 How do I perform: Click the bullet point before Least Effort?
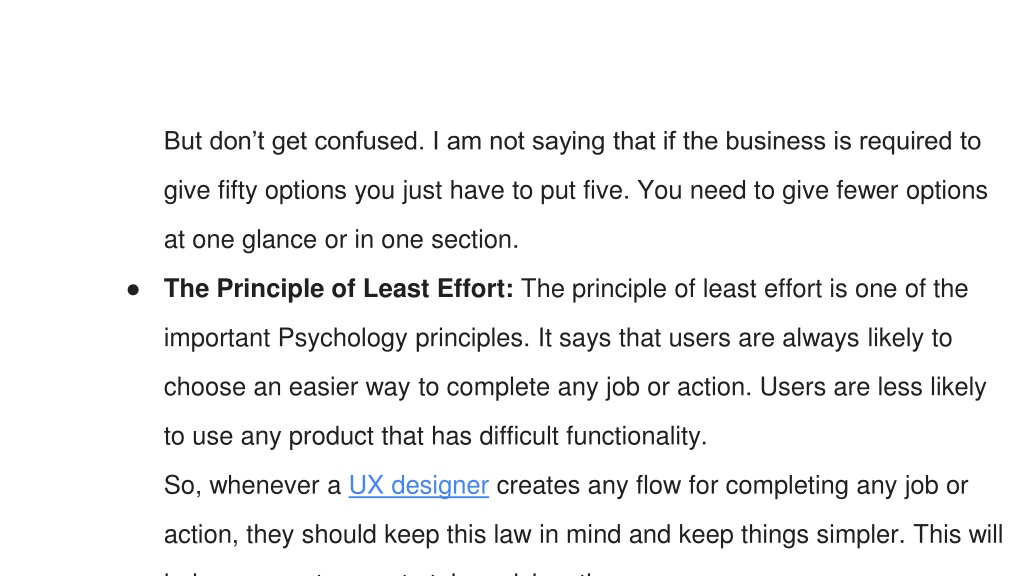point(133,290)
